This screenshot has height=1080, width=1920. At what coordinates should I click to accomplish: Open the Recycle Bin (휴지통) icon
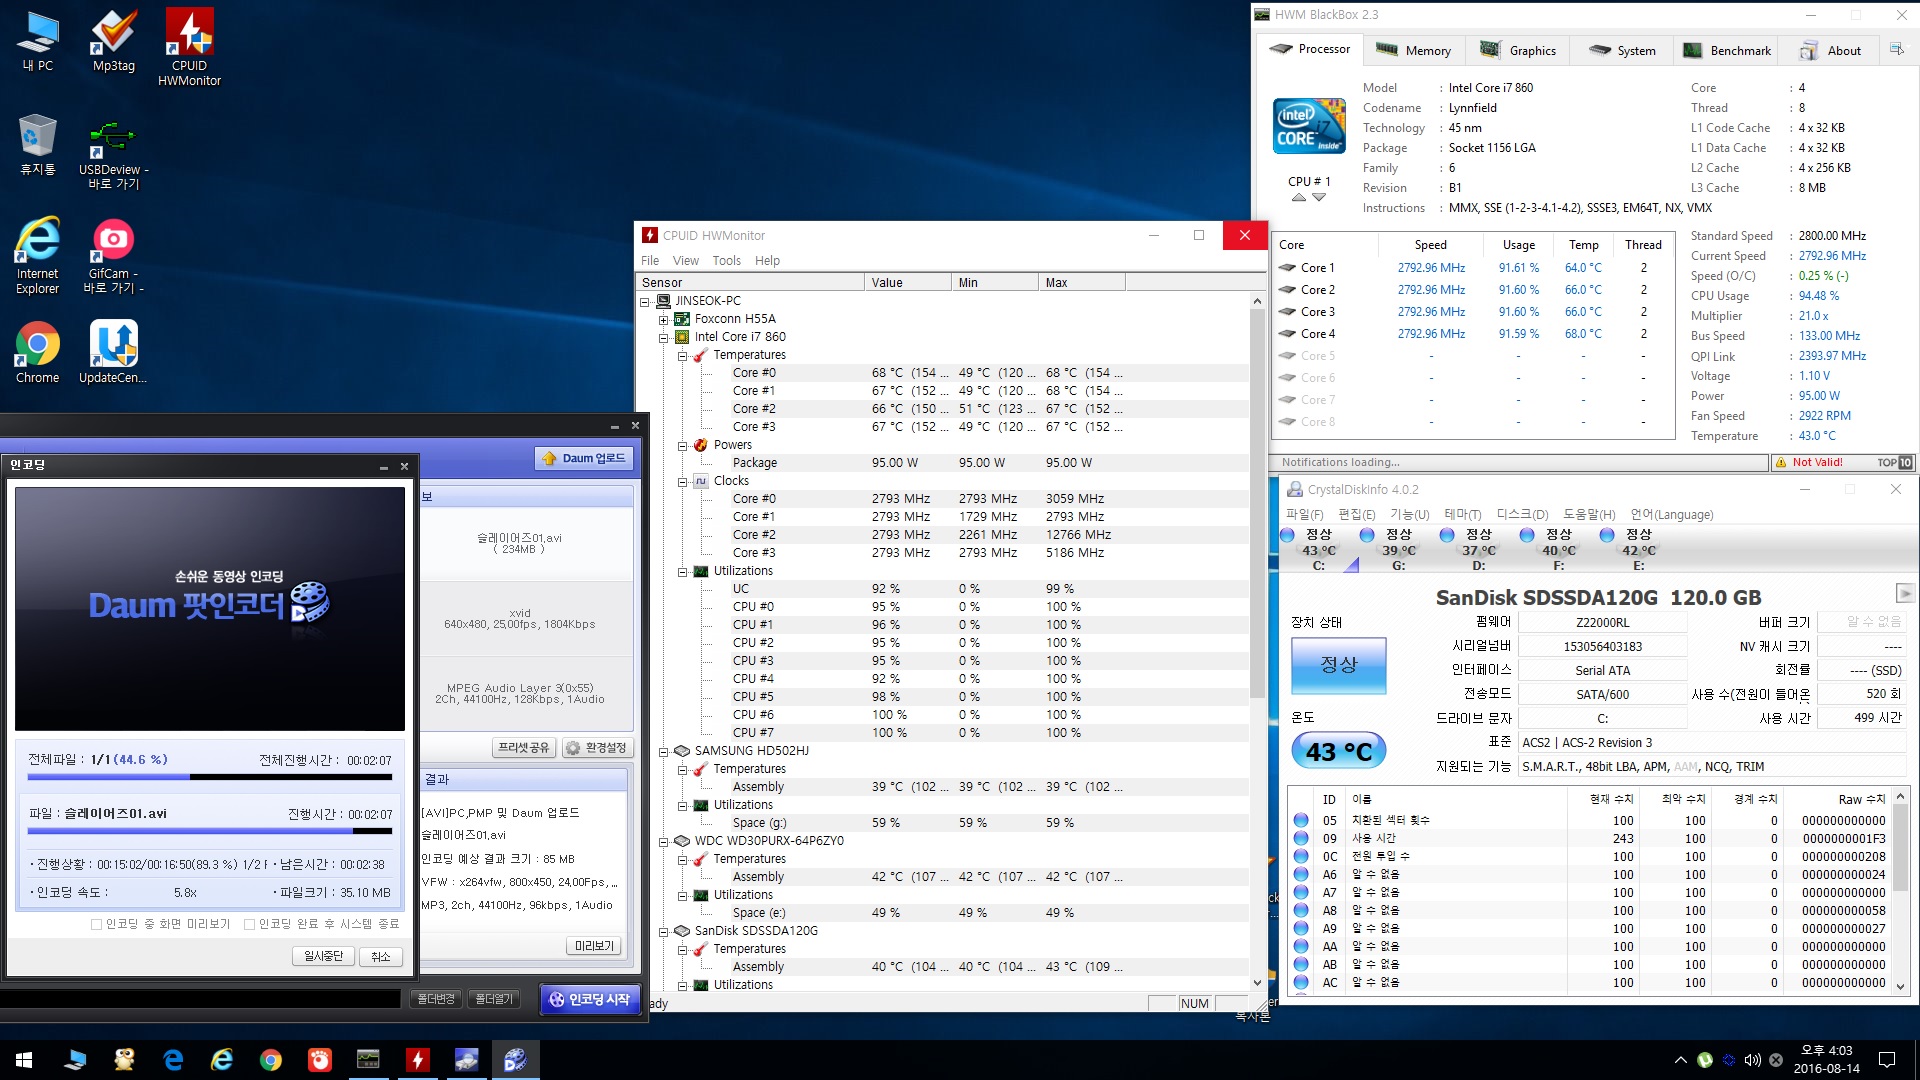tap(38, 145)
